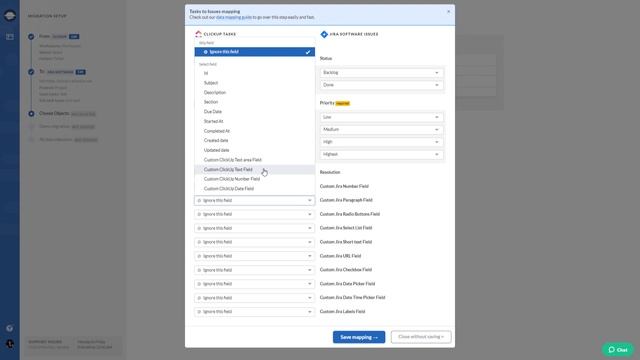
Task: Open the green Chat widget
Action: pos(618,350)
